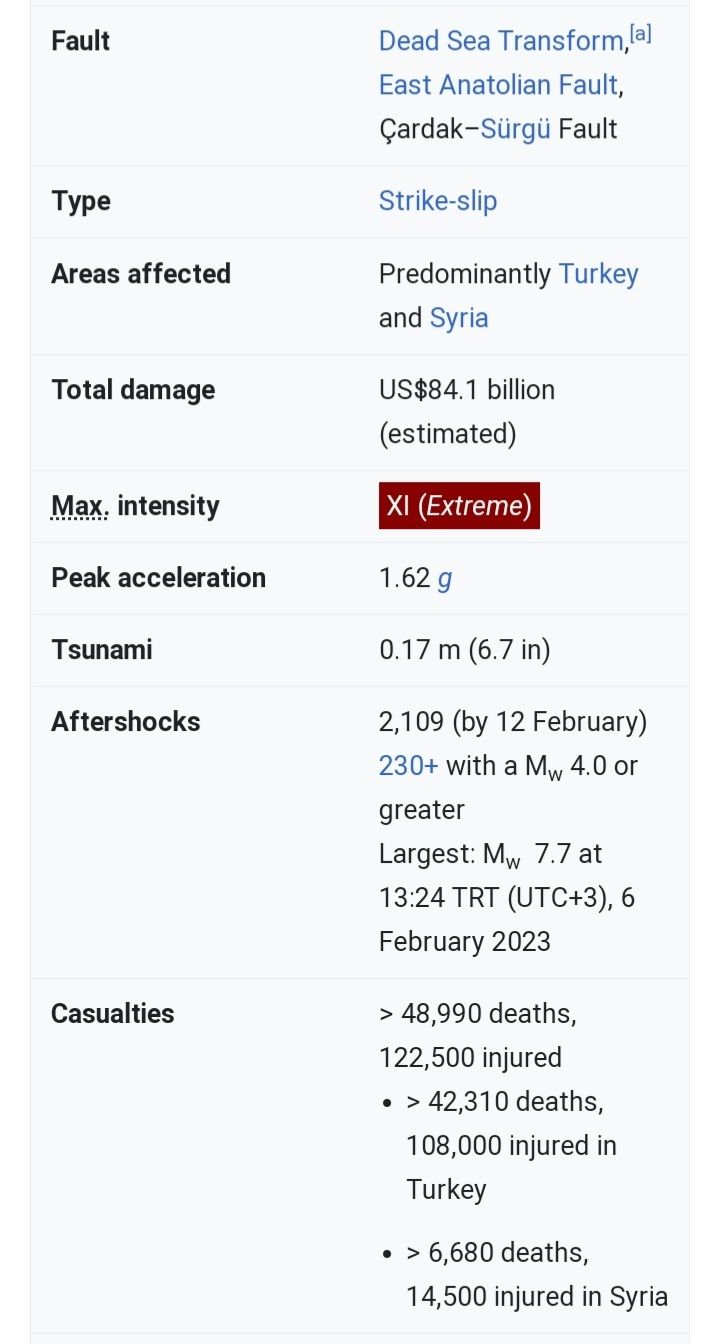Tap the US$84.1 billion damage value

coord(466,390)
